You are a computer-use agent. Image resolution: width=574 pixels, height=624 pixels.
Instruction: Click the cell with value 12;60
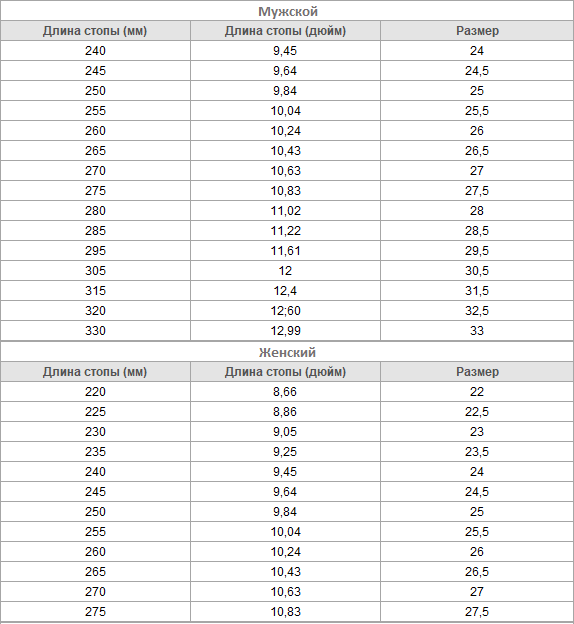click(285, 310)
